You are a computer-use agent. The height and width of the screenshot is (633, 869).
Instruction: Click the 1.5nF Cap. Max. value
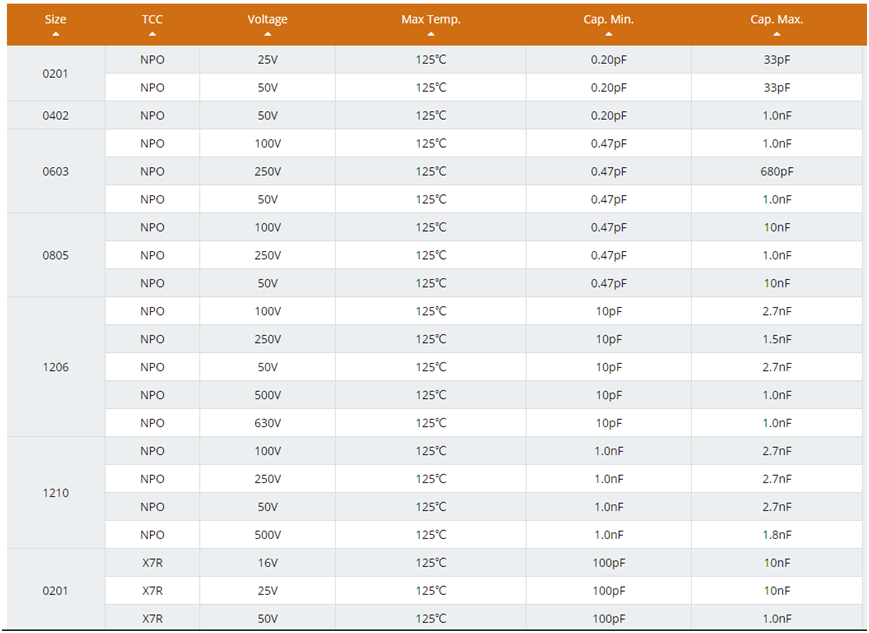(x=776, y=339)
